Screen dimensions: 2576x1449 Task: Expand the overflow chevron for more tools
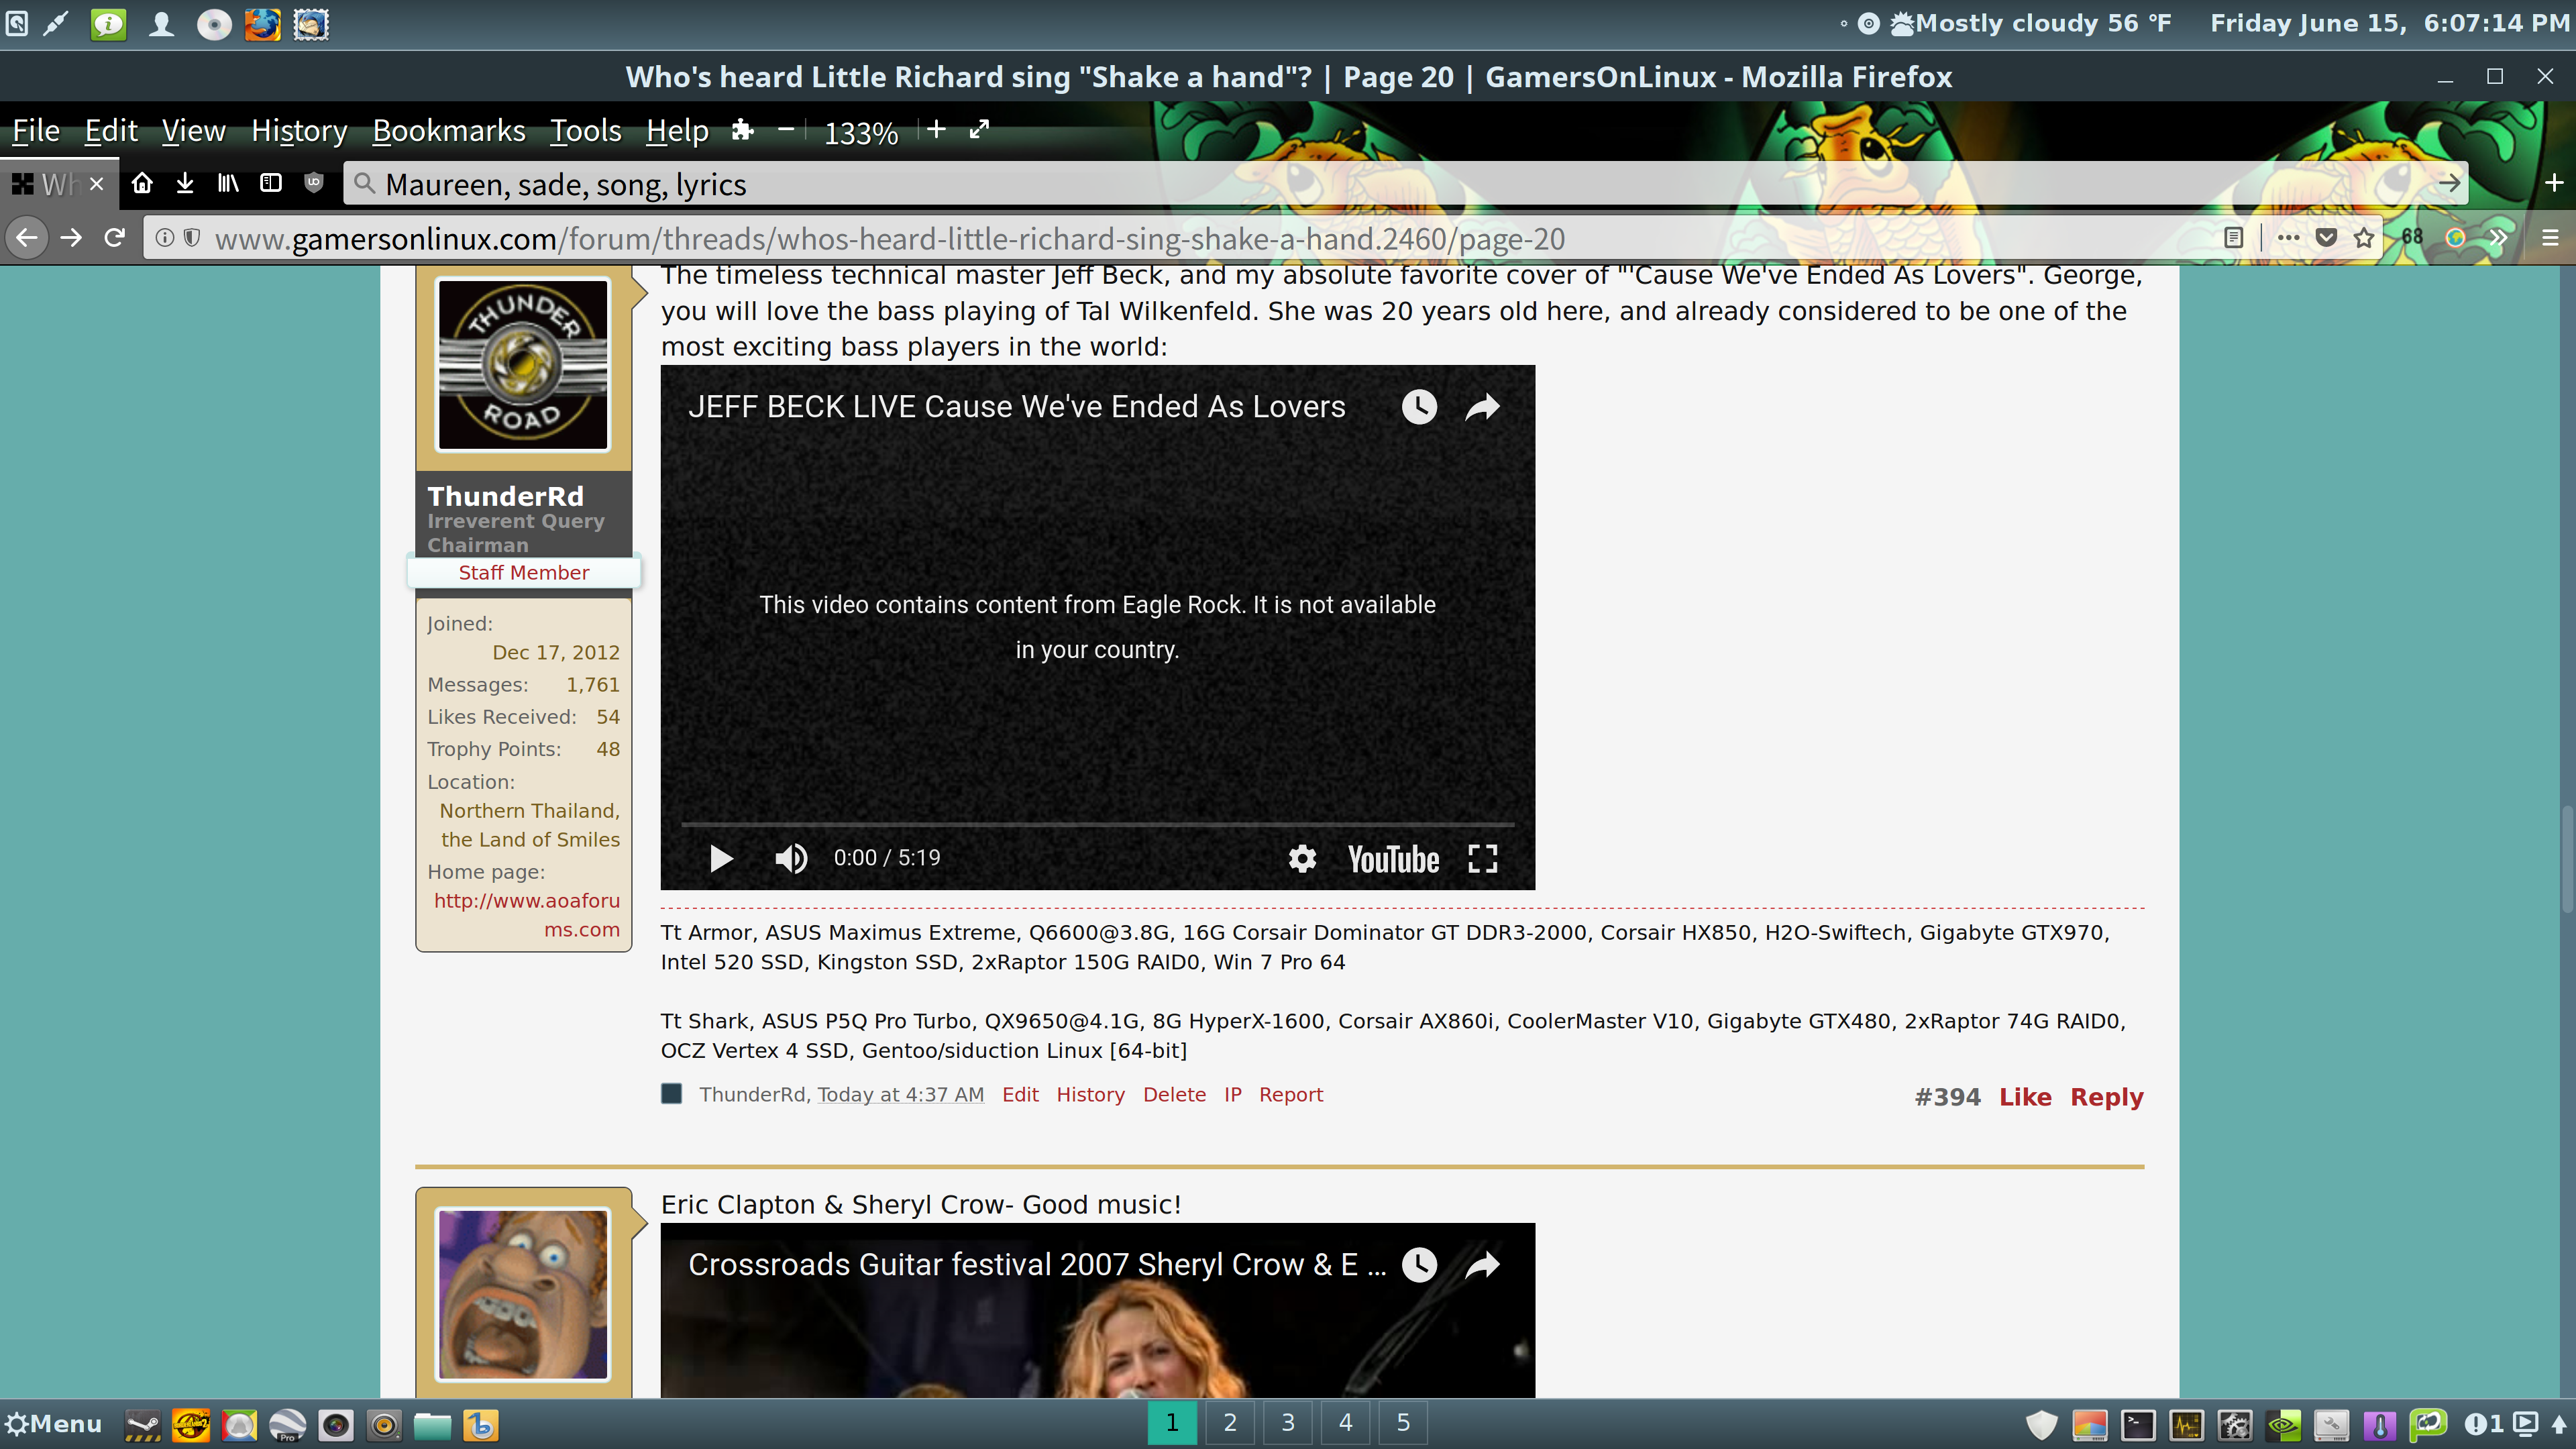(x=2498, y=238)
